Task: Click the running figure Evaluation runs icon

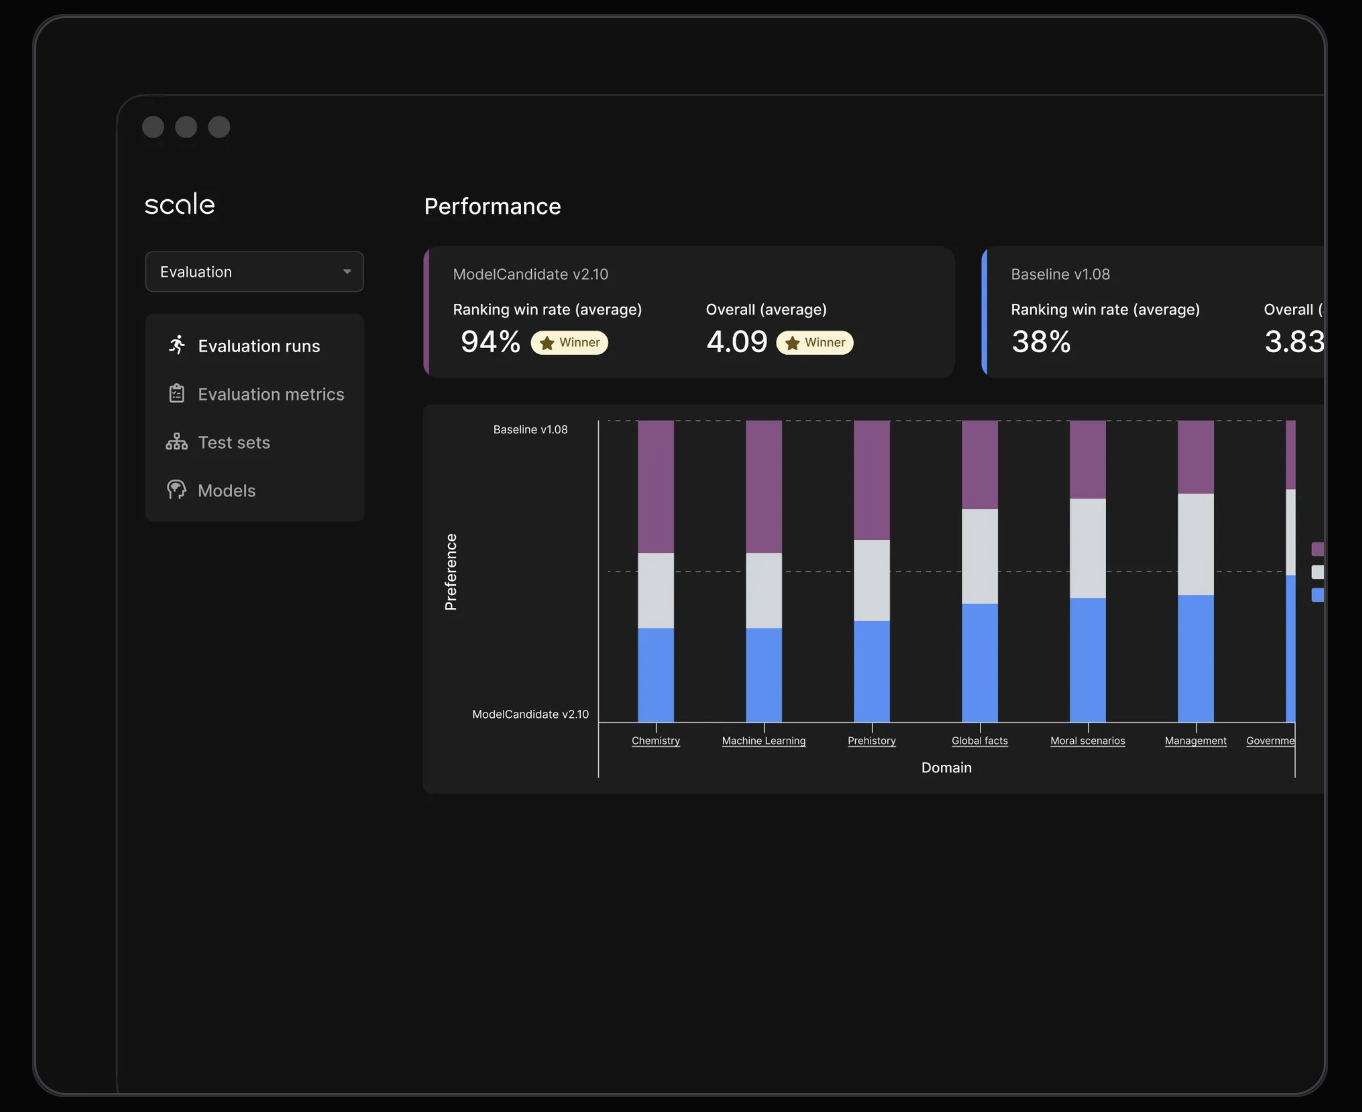Action: point(177,345)
